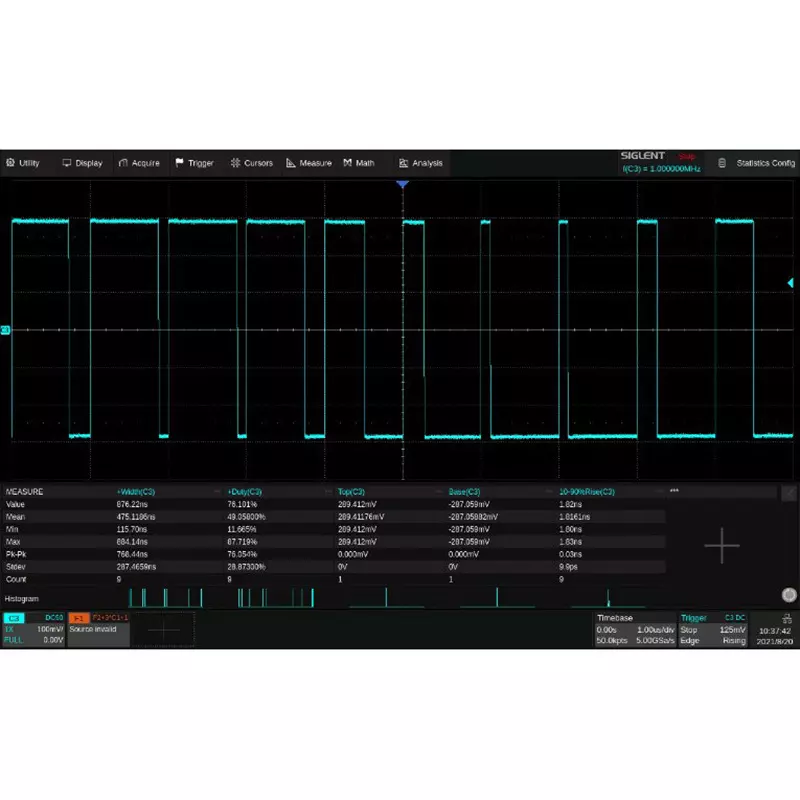Remove the +Duty(C3) column via its dash icon

coord(328,491)
